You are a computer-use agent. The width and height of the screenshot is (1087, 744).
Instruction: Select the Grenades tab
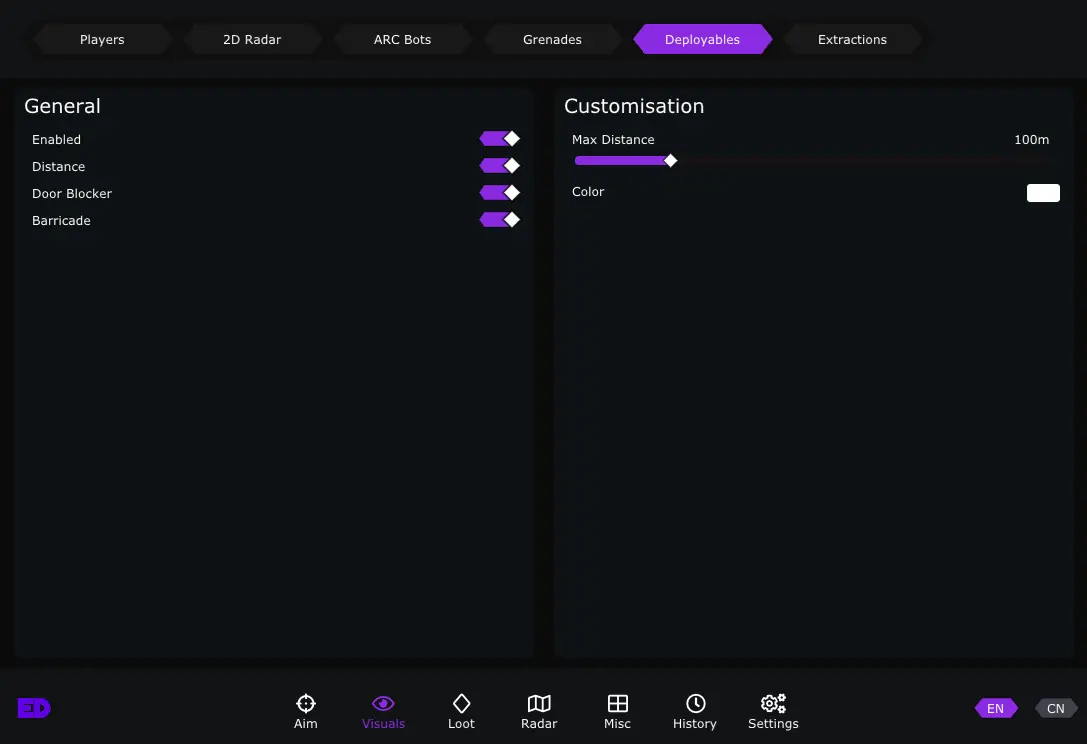pos(552,40)
